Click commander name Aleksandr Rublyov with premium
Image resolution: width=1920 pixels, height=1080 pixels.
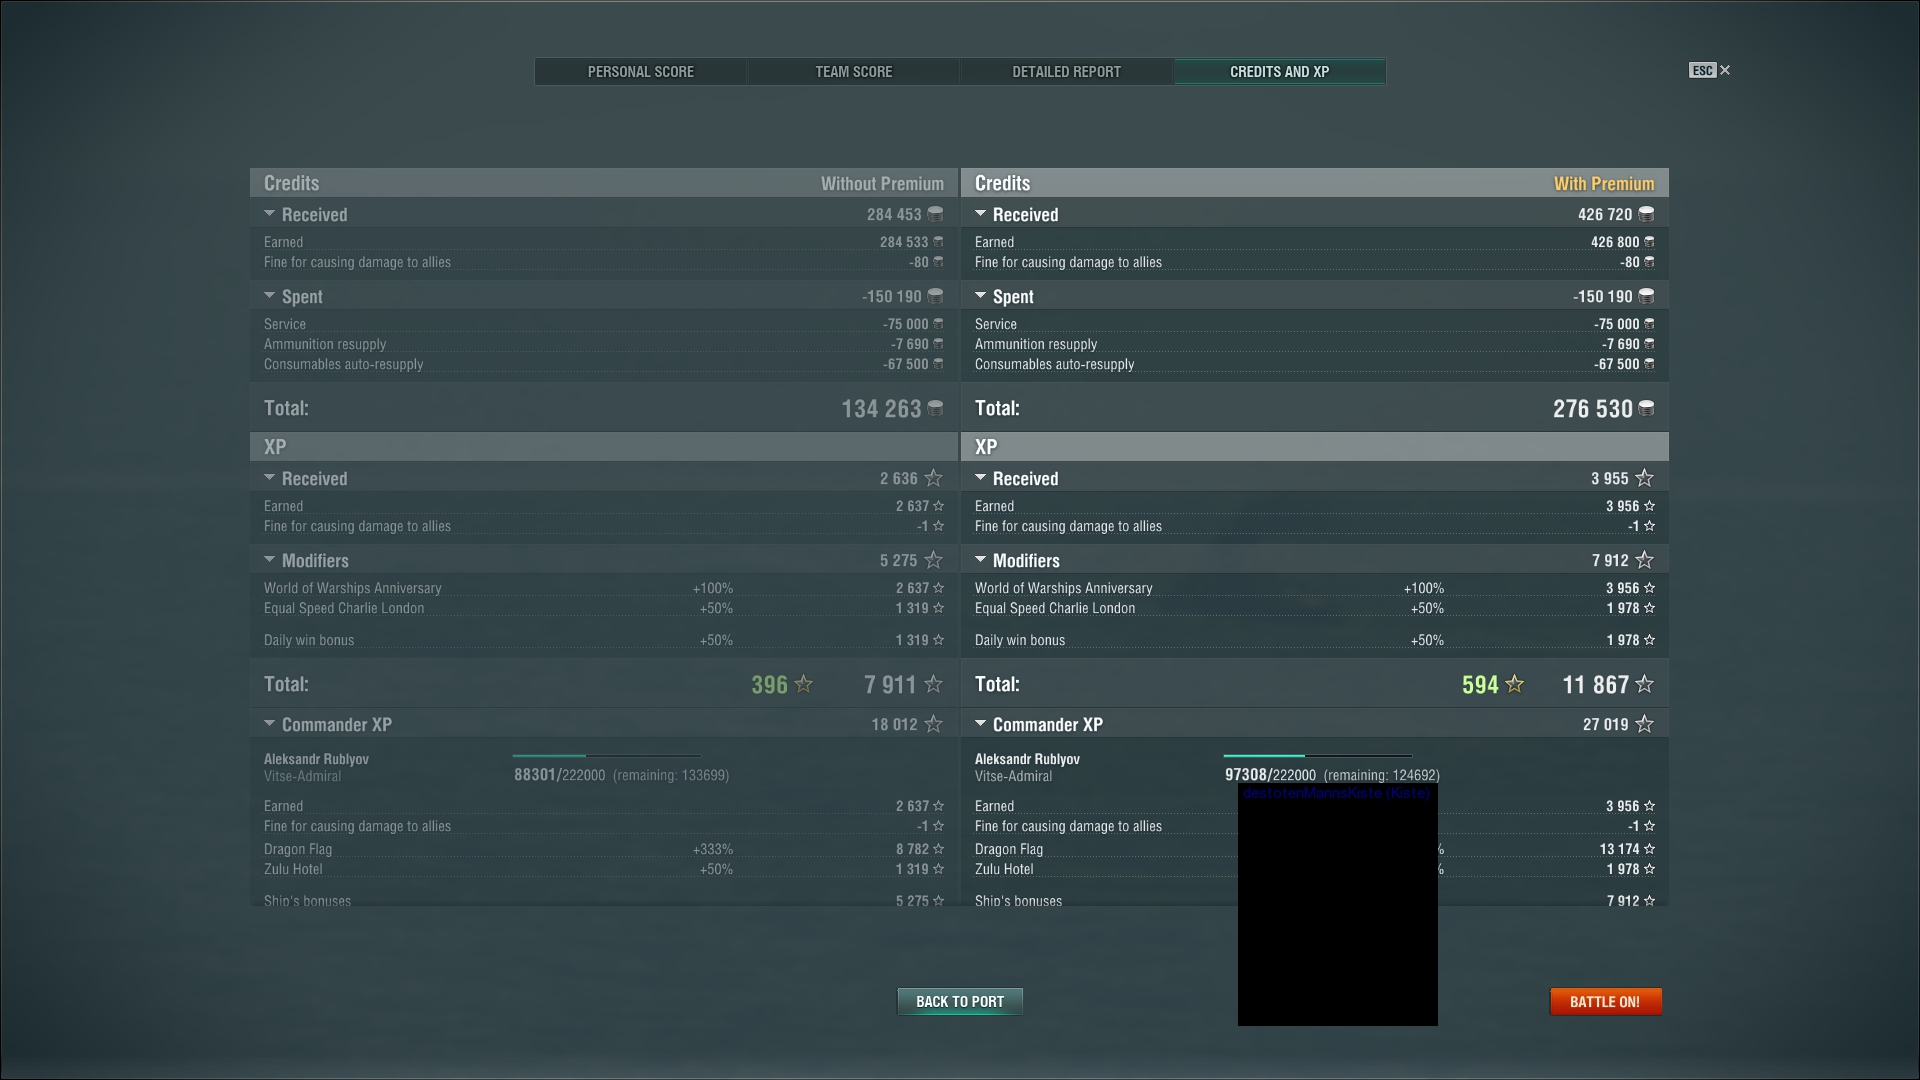1027,759
